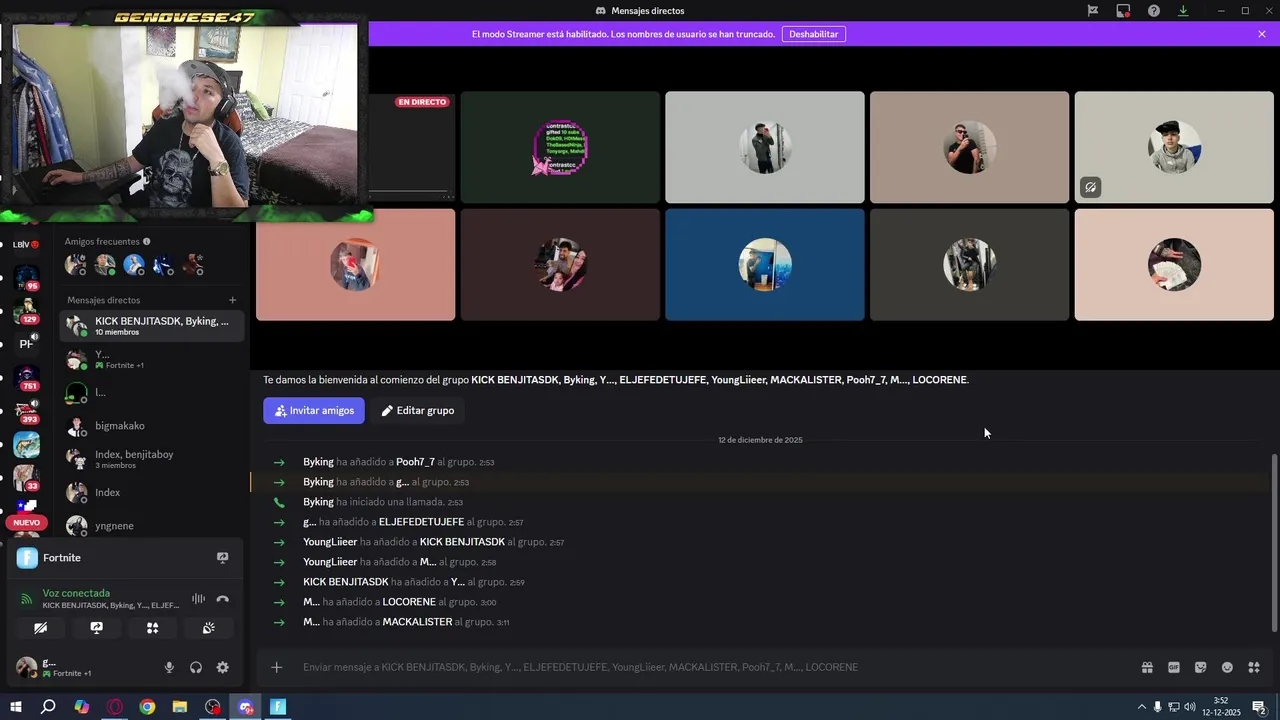
Task: Open user settings gear
Action: [222, 668]
